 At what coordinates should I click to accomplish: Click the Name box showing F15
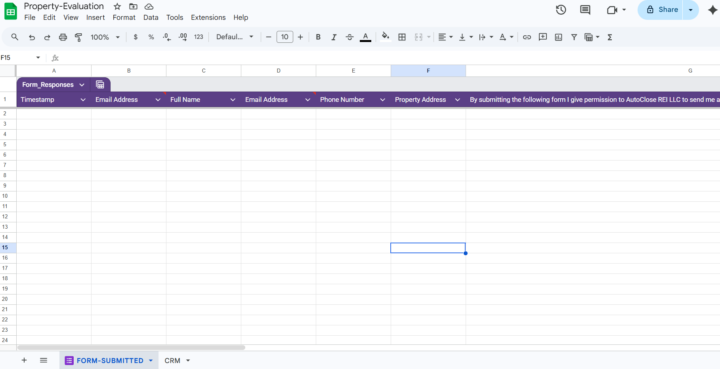pyautogui.click(x=21, y=58)
